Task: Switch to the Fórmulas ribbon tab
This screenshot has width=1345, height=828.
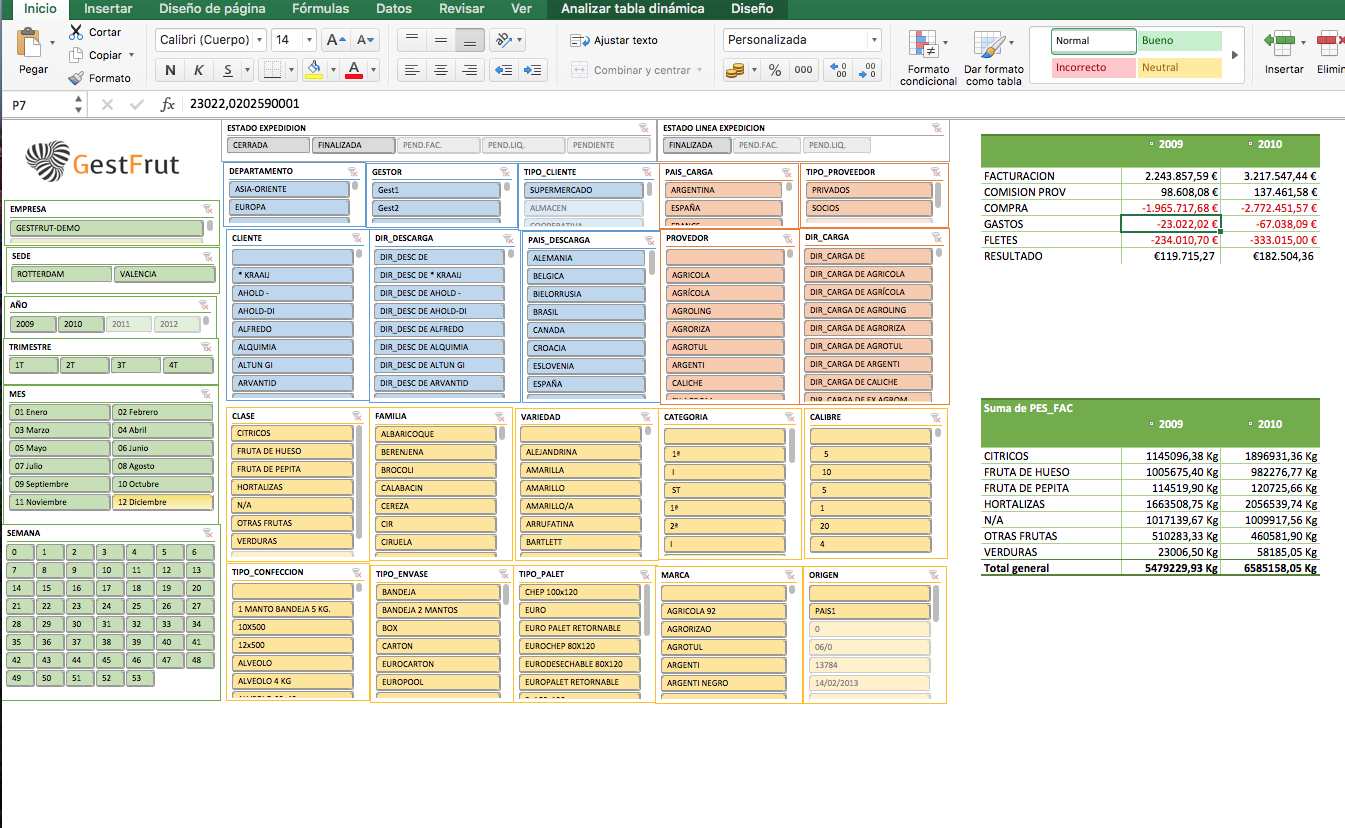Action: [320, 9]
